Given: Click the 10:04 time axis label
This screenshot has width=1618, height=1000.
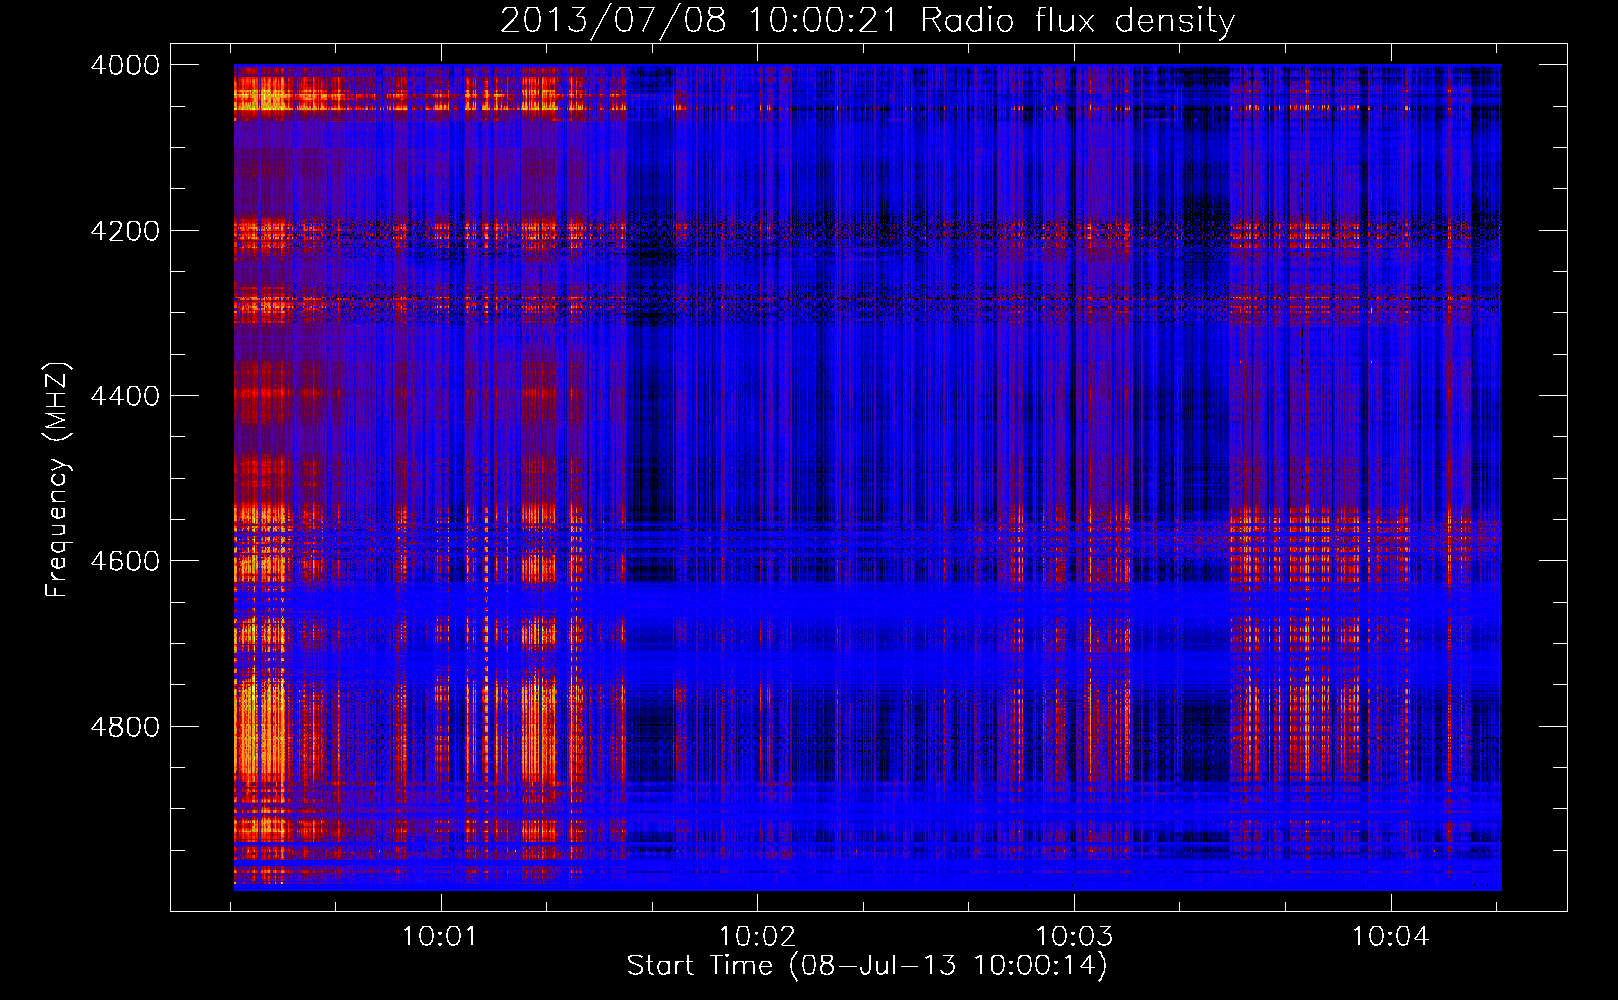Looking at the screenshot, I should tap(1390, 937).
